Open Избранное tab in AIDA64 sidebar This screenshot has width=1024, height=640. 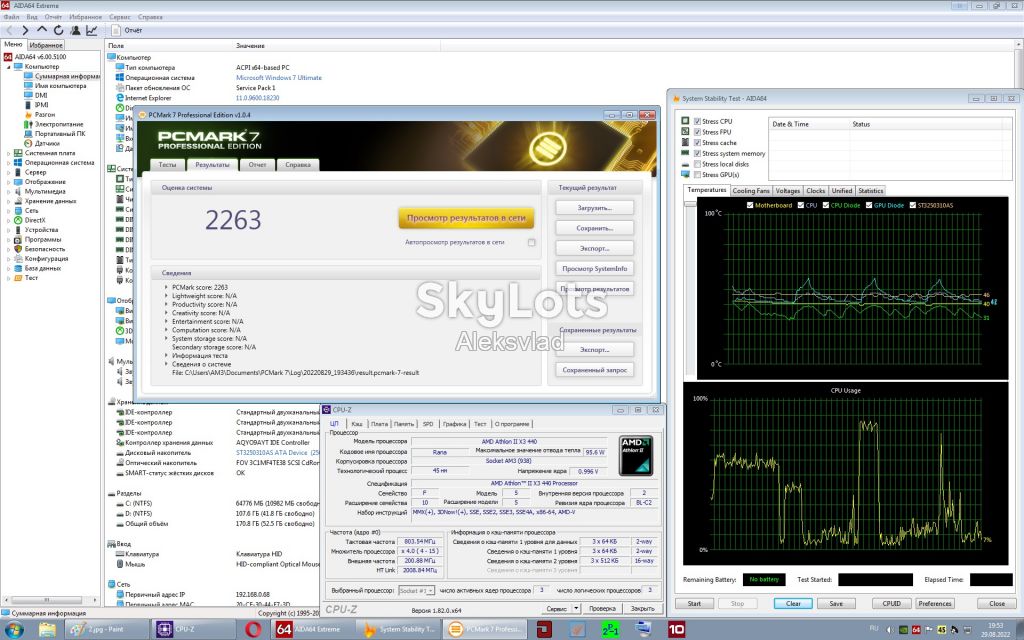tap(46, 45)
